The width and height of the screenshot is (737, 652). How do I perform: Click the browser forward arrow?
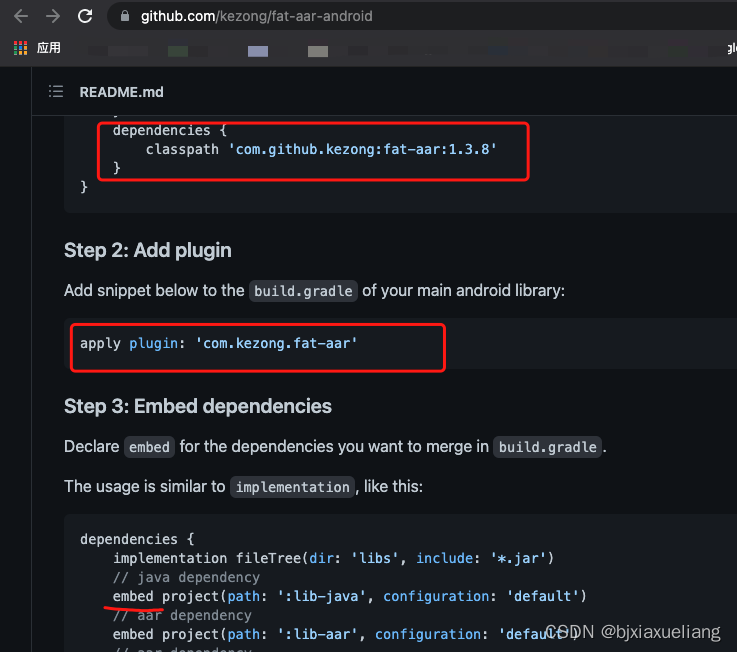(x=53, y=16)
